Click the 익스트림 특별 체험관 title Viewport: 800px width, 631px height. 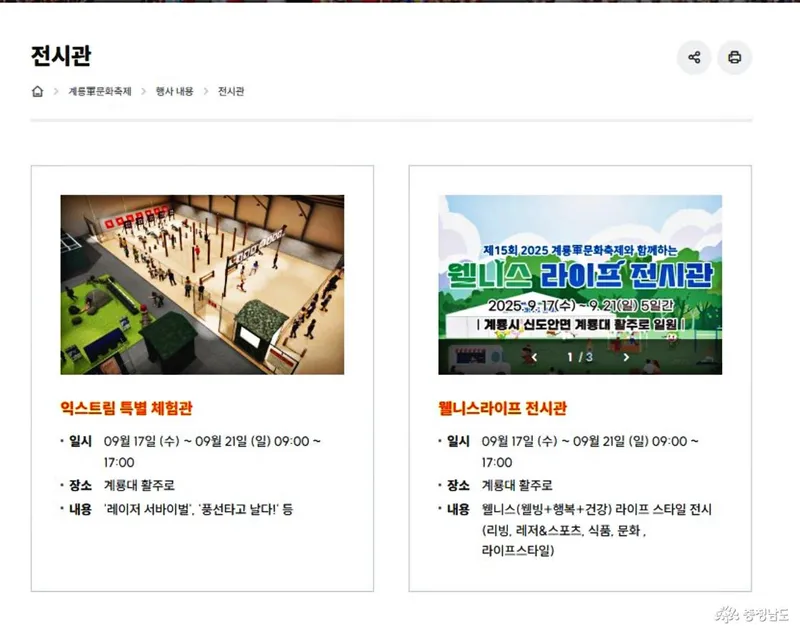[x=127, y=408]
